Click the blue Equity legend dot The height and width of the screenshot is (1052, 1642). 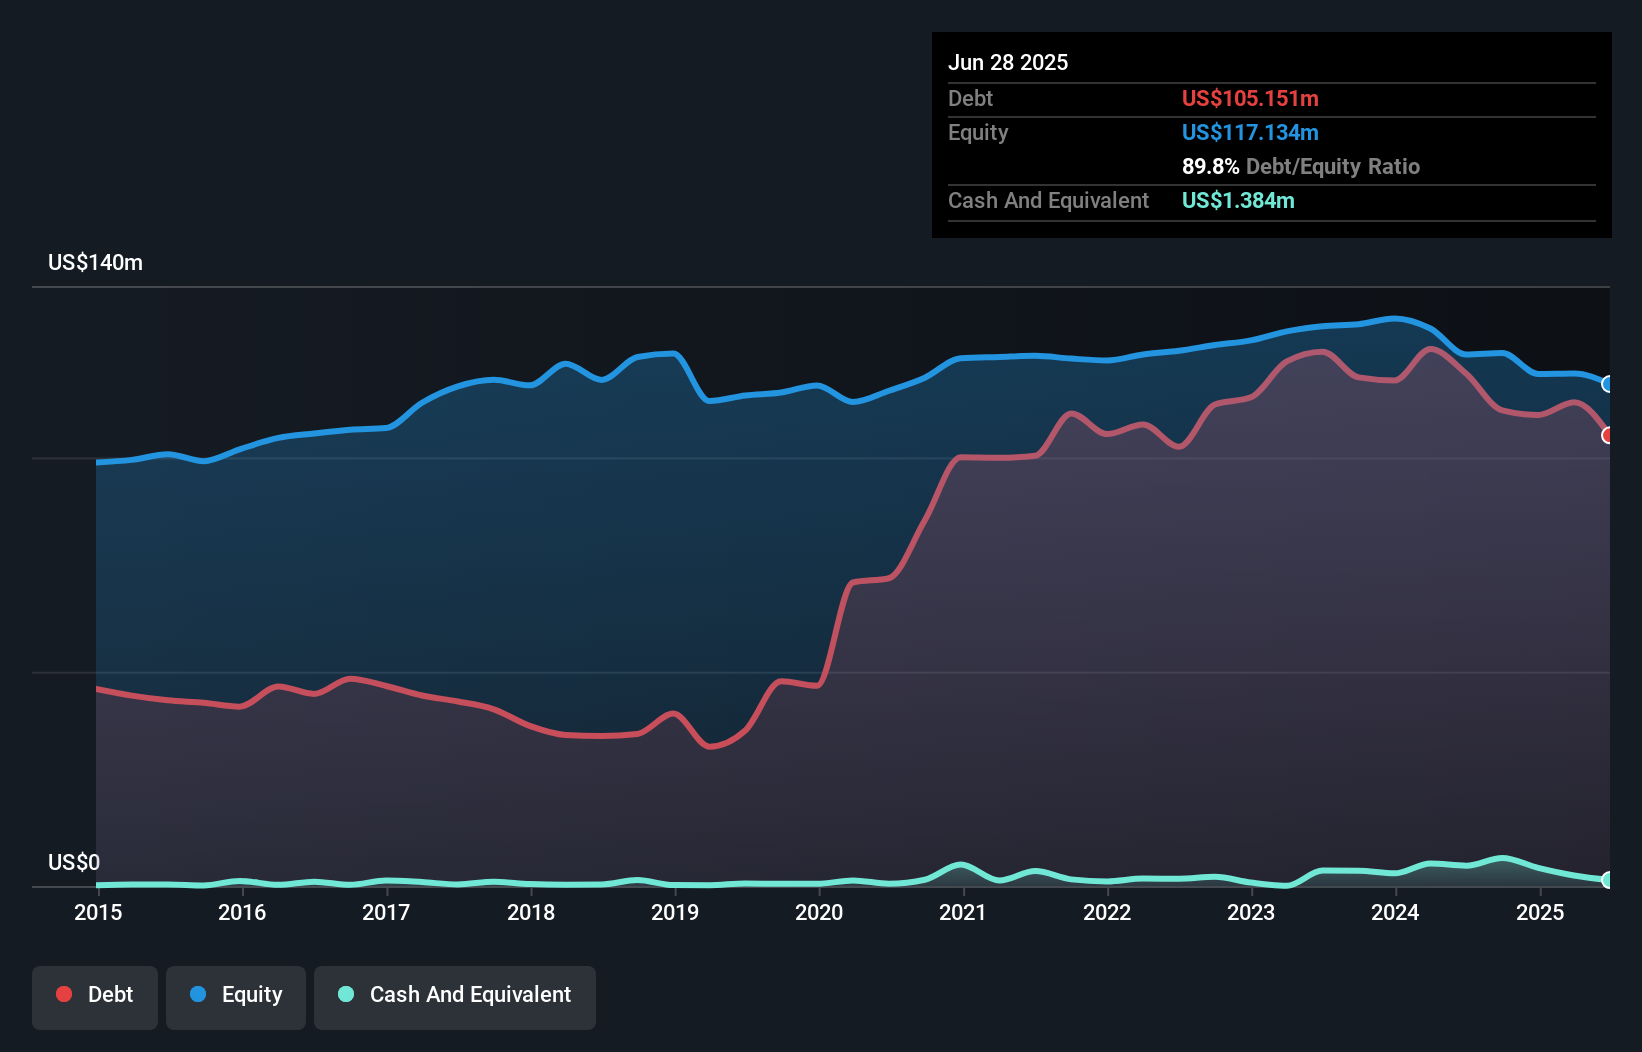click(x=199, y=994)
